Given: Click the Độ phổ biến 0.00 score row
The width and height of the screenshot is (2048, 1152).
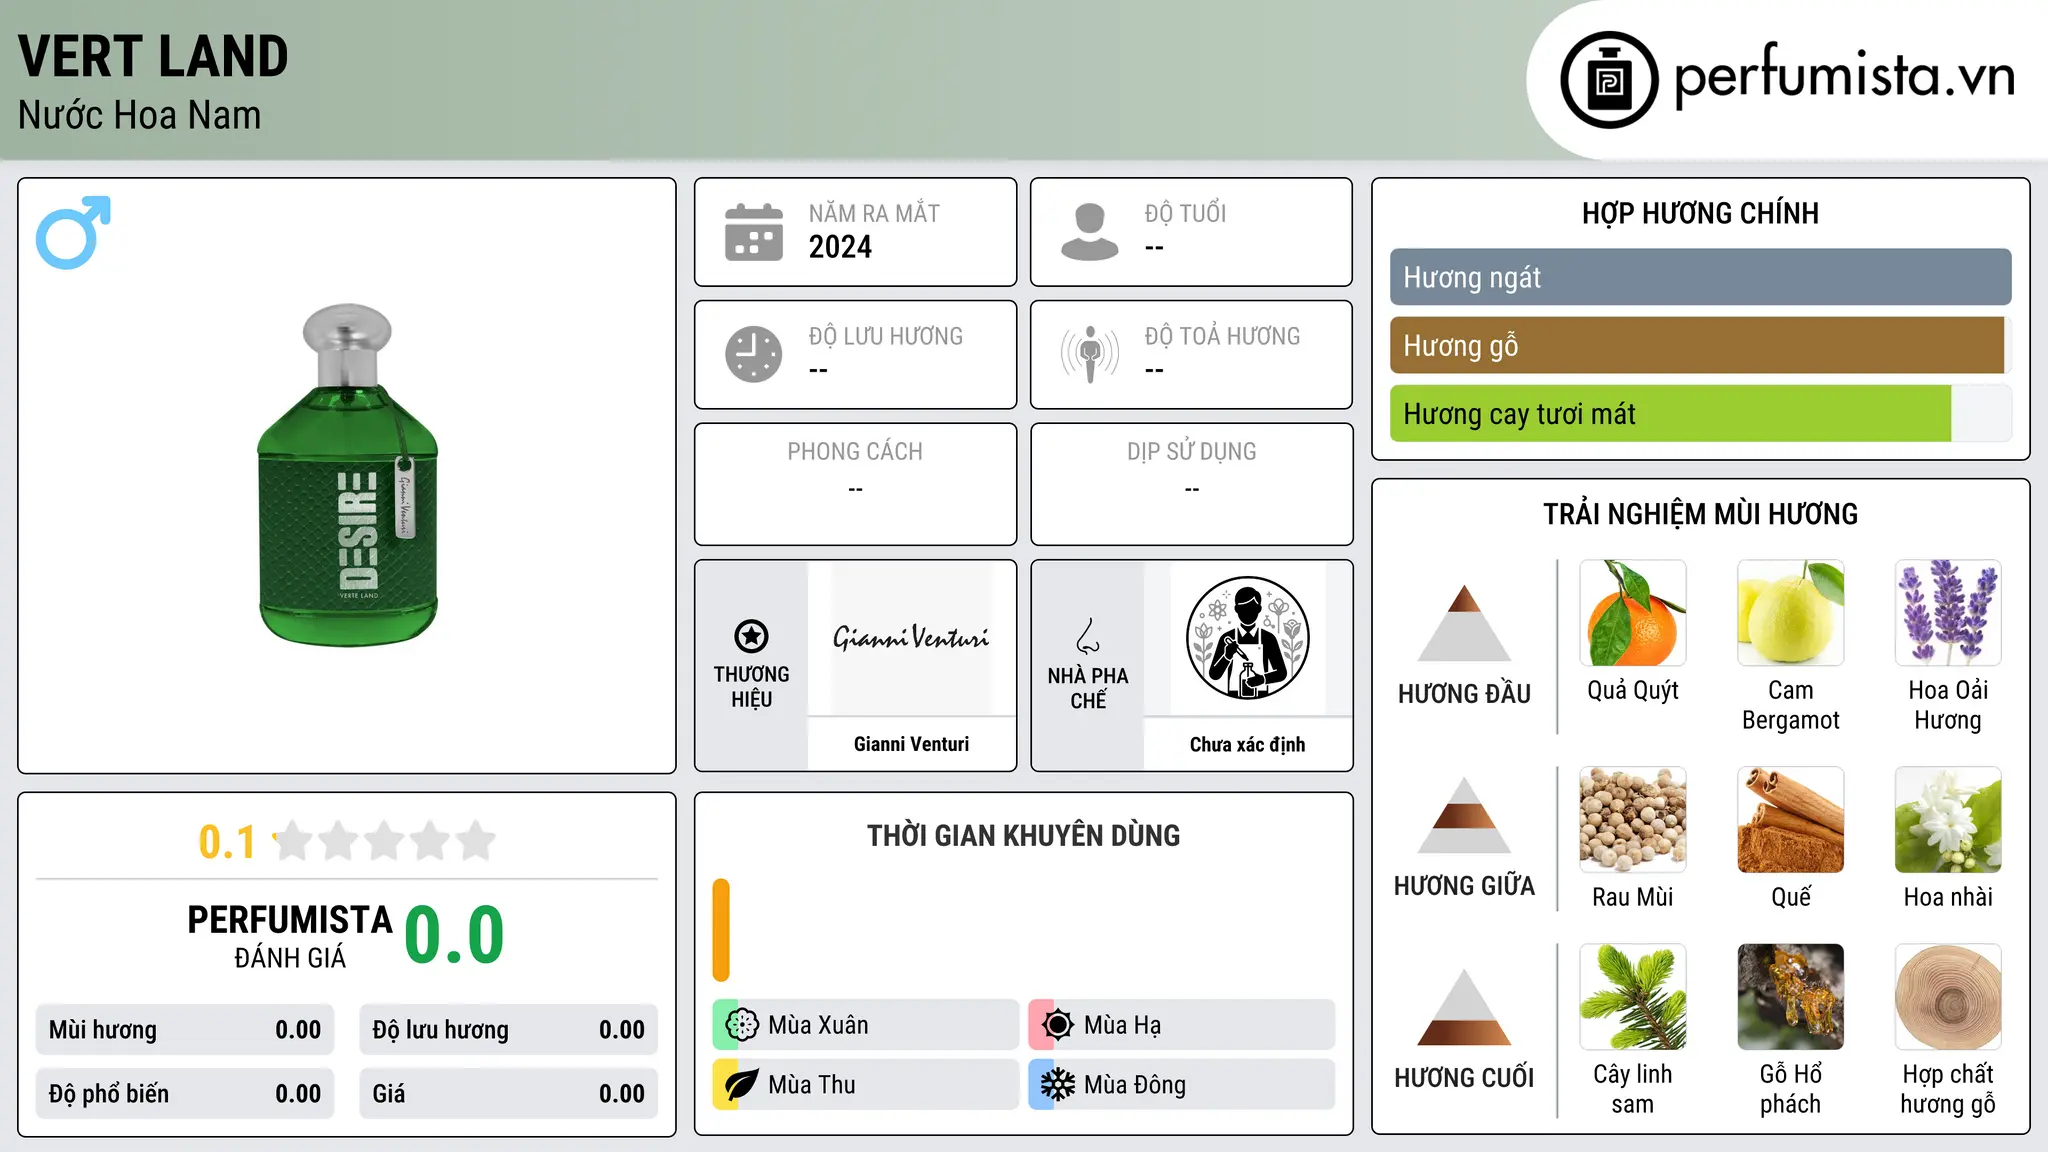Looking at the screenshot, I should (185, 1093).
